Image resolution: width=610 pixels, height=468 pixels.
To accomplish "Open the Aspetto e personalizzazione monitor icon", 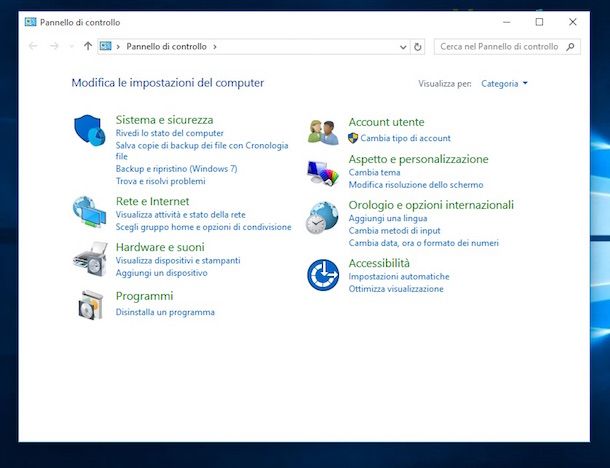I will pyautogui.click(x=323, y=173).
